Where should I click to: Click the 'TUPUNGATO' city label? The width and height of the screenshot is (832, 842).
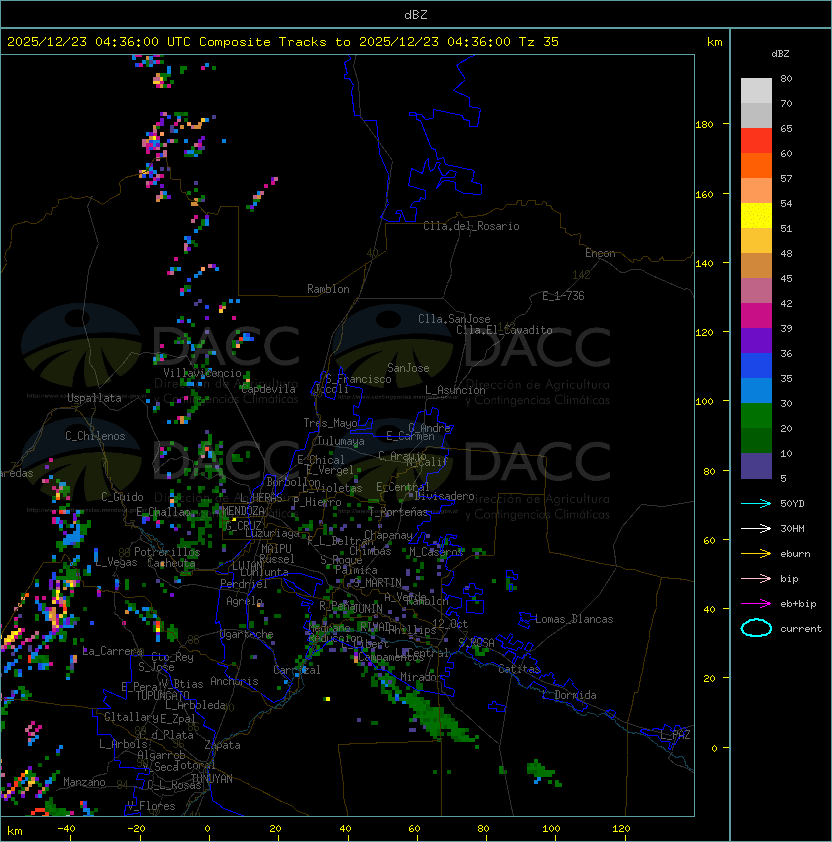point(163,696)
